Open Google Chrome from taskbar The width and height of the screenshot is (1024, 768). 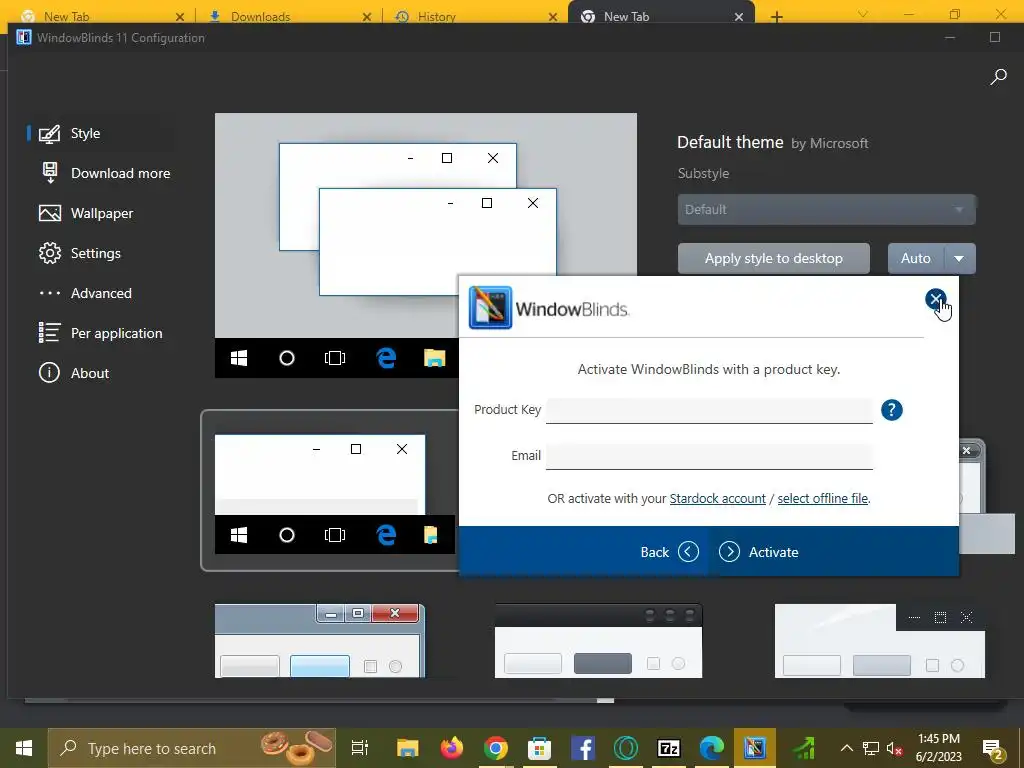point(496,748)
